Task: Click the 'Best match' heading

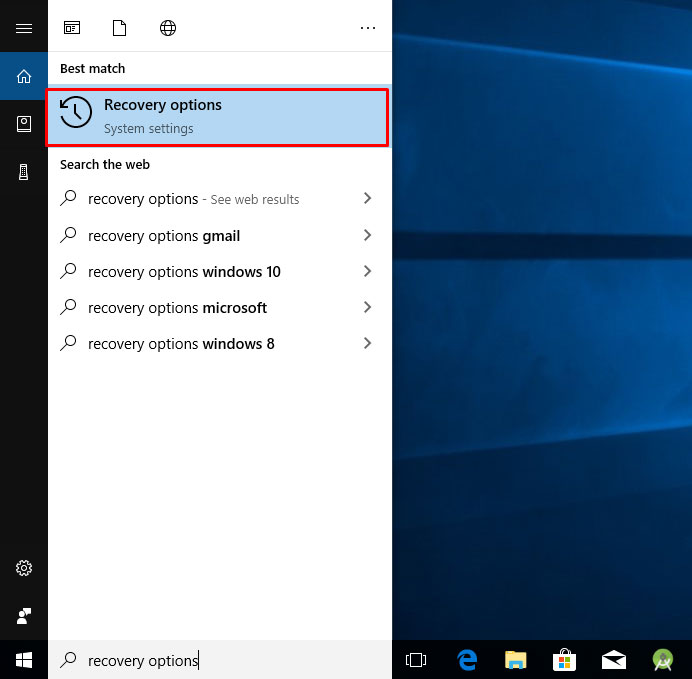Action: [x=93, y=69]
